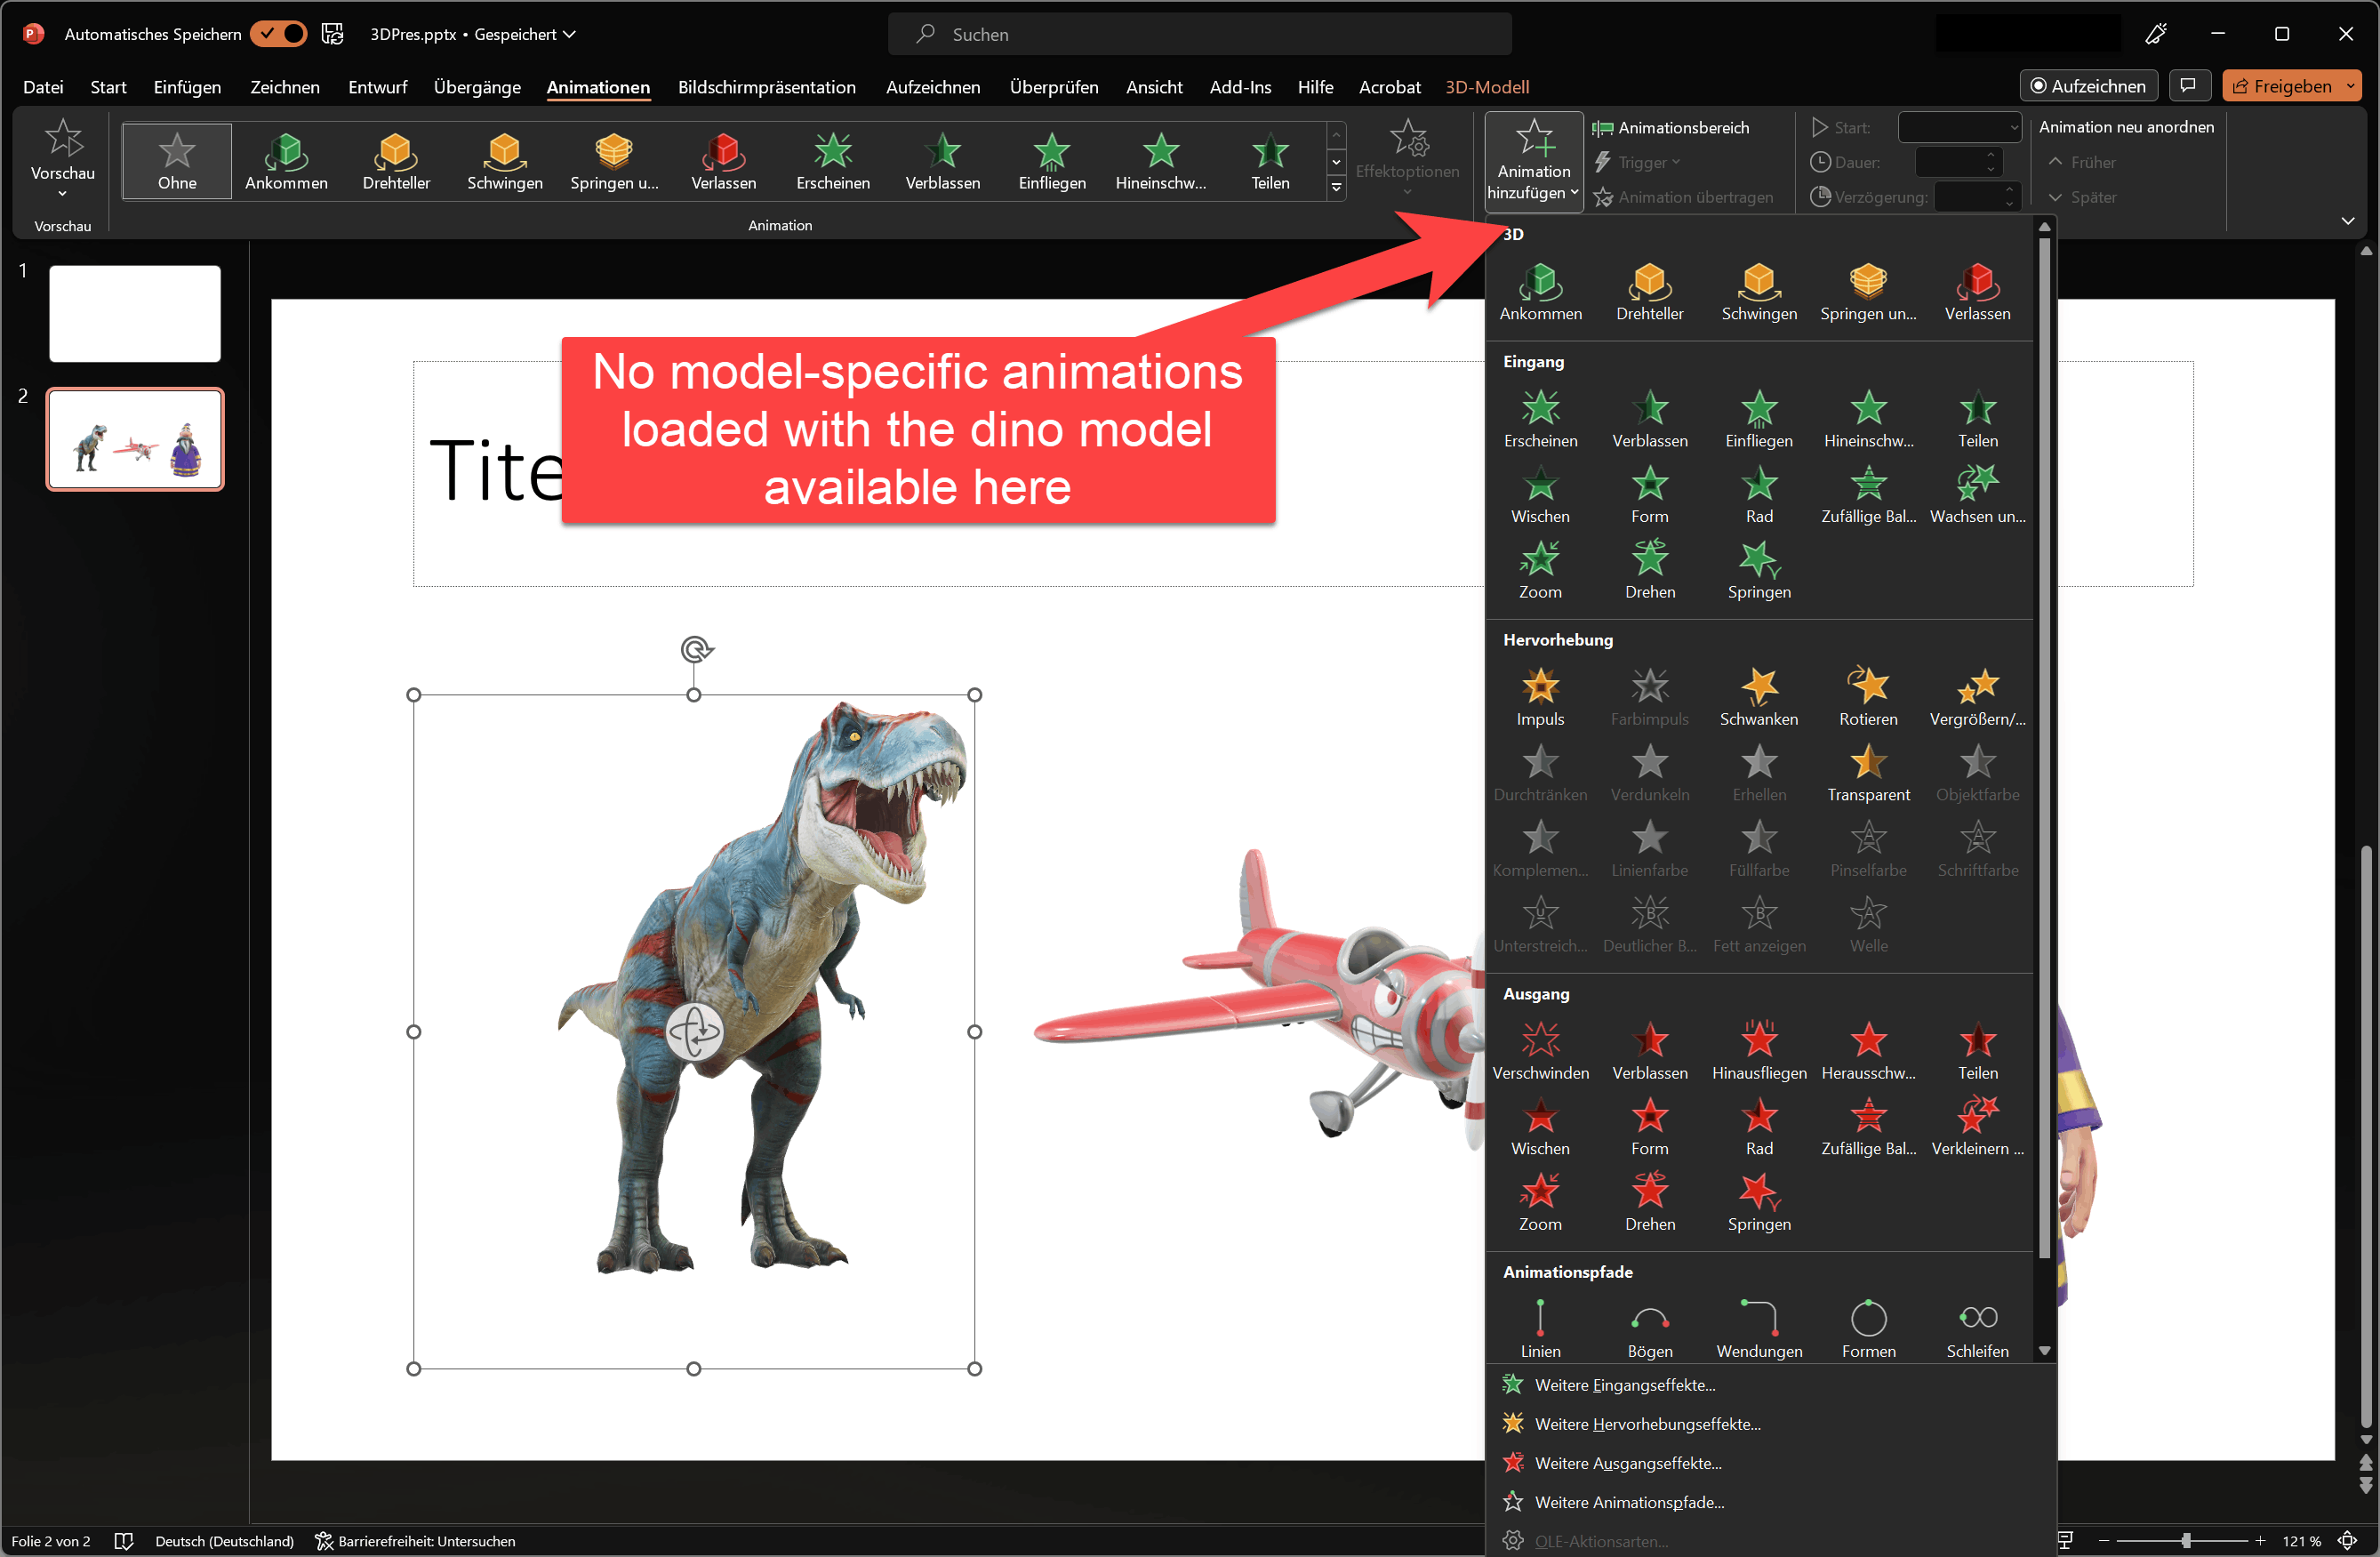Select the Hinausfliegen exit effect
This screenshot has width=2380, height=1557.
[1758, 1051]
